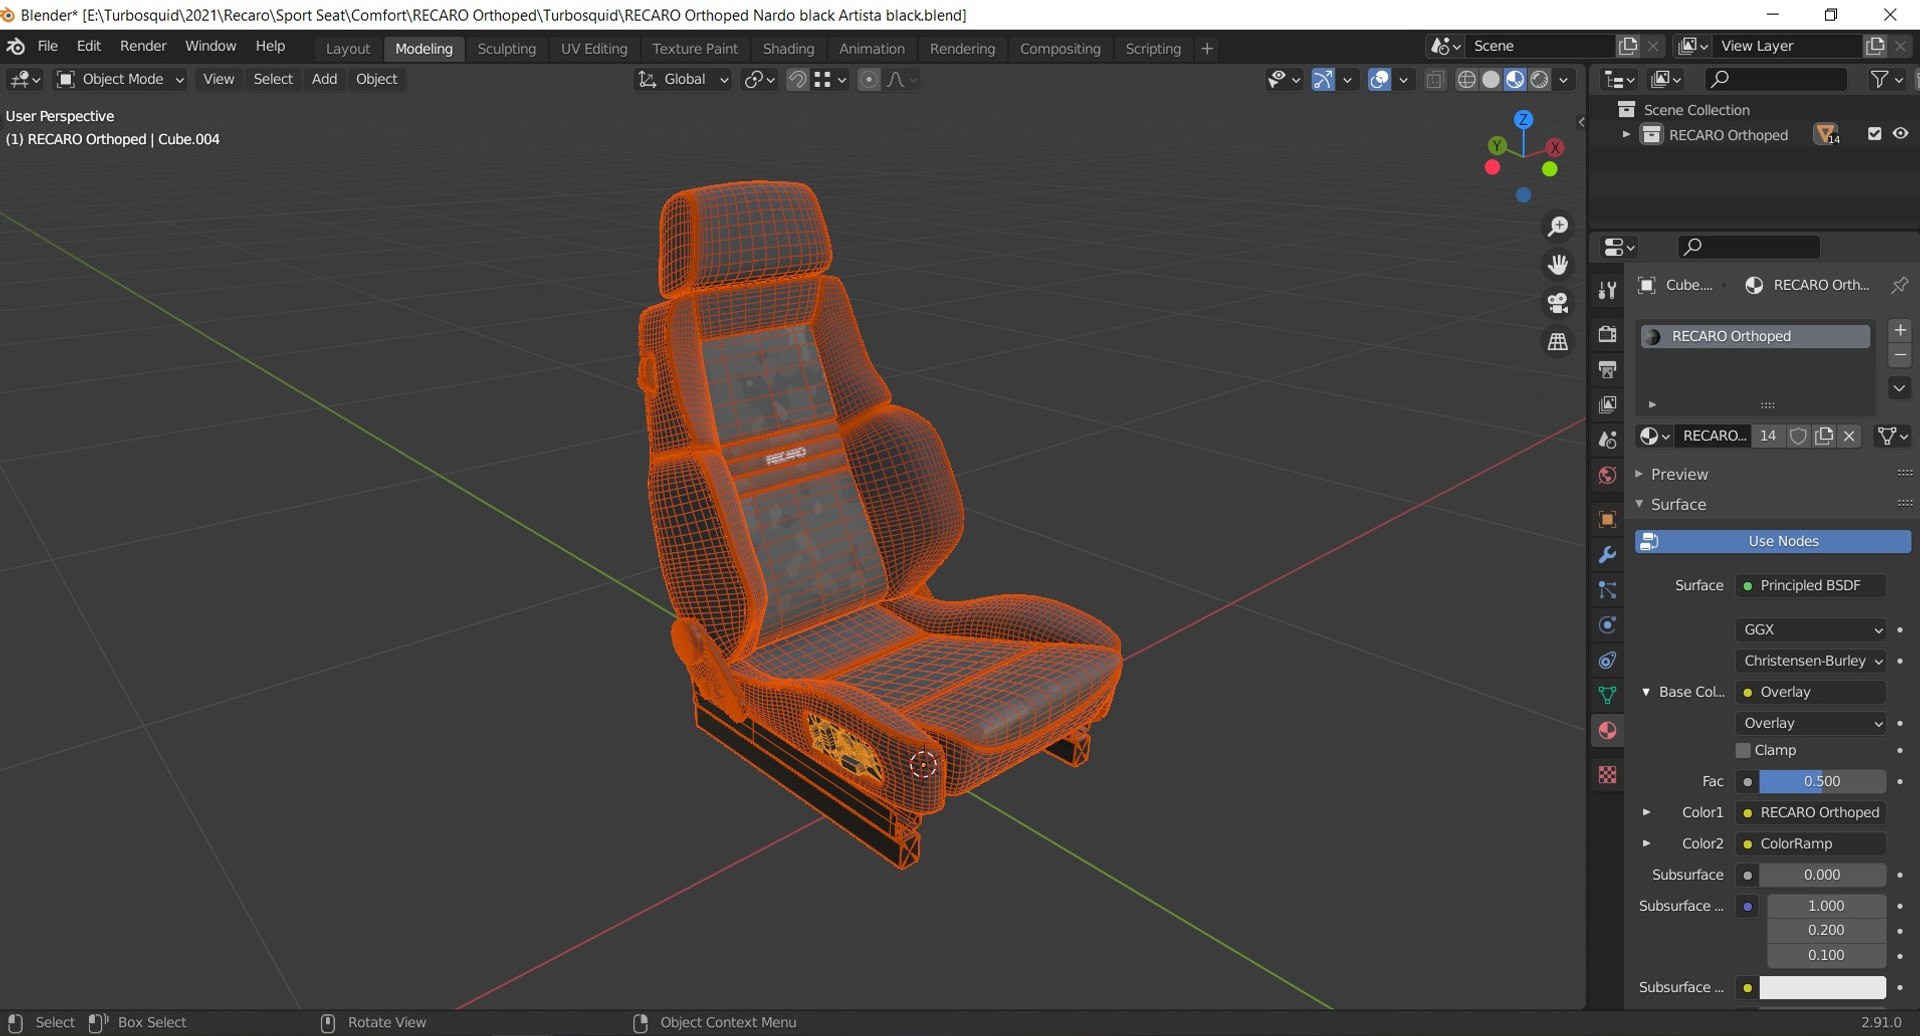Click the viewport pan hand icon
The height and width of the screenshot is (1036, 1920).
(1558, 265)
